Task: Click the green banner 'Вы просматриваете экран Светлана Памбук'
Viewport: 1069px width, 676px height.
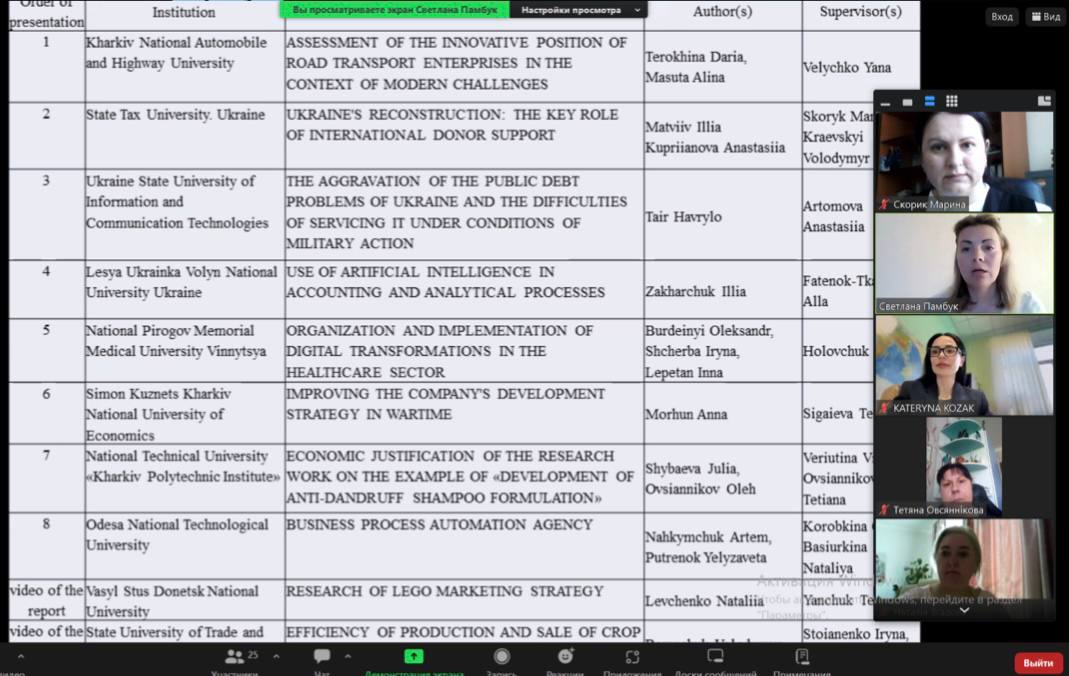Action: coord(394,10)
